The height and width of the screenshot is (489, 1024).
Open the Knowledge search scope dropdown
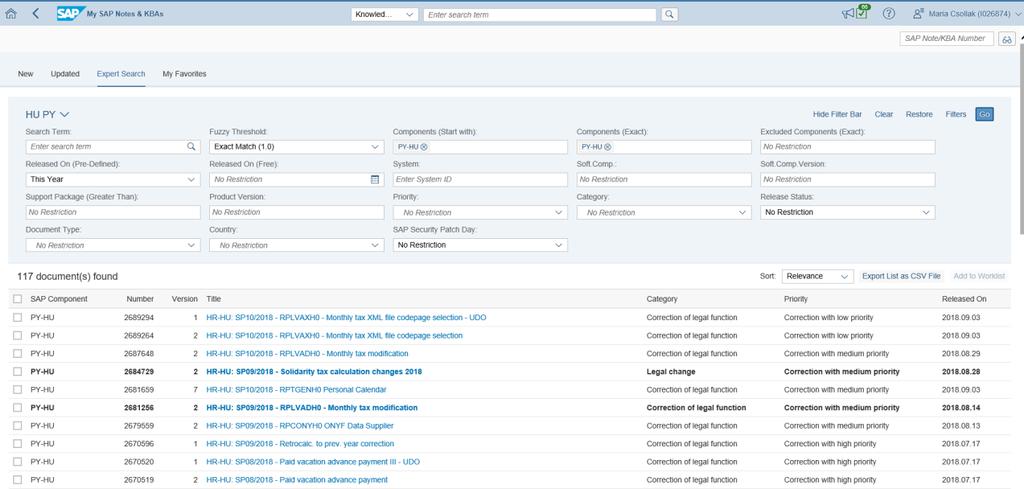(384, 14)
